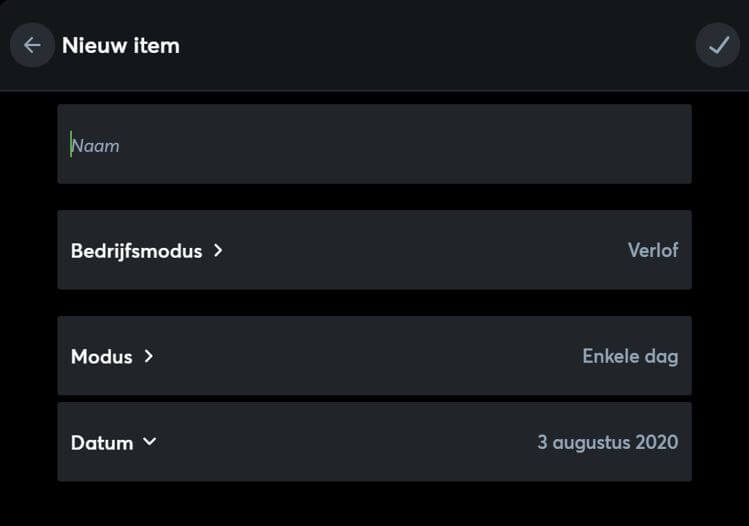The height and width of the screenshot is (526, 749).
Task: Click the date 3 augustus 2020
Action: [607, 443]
